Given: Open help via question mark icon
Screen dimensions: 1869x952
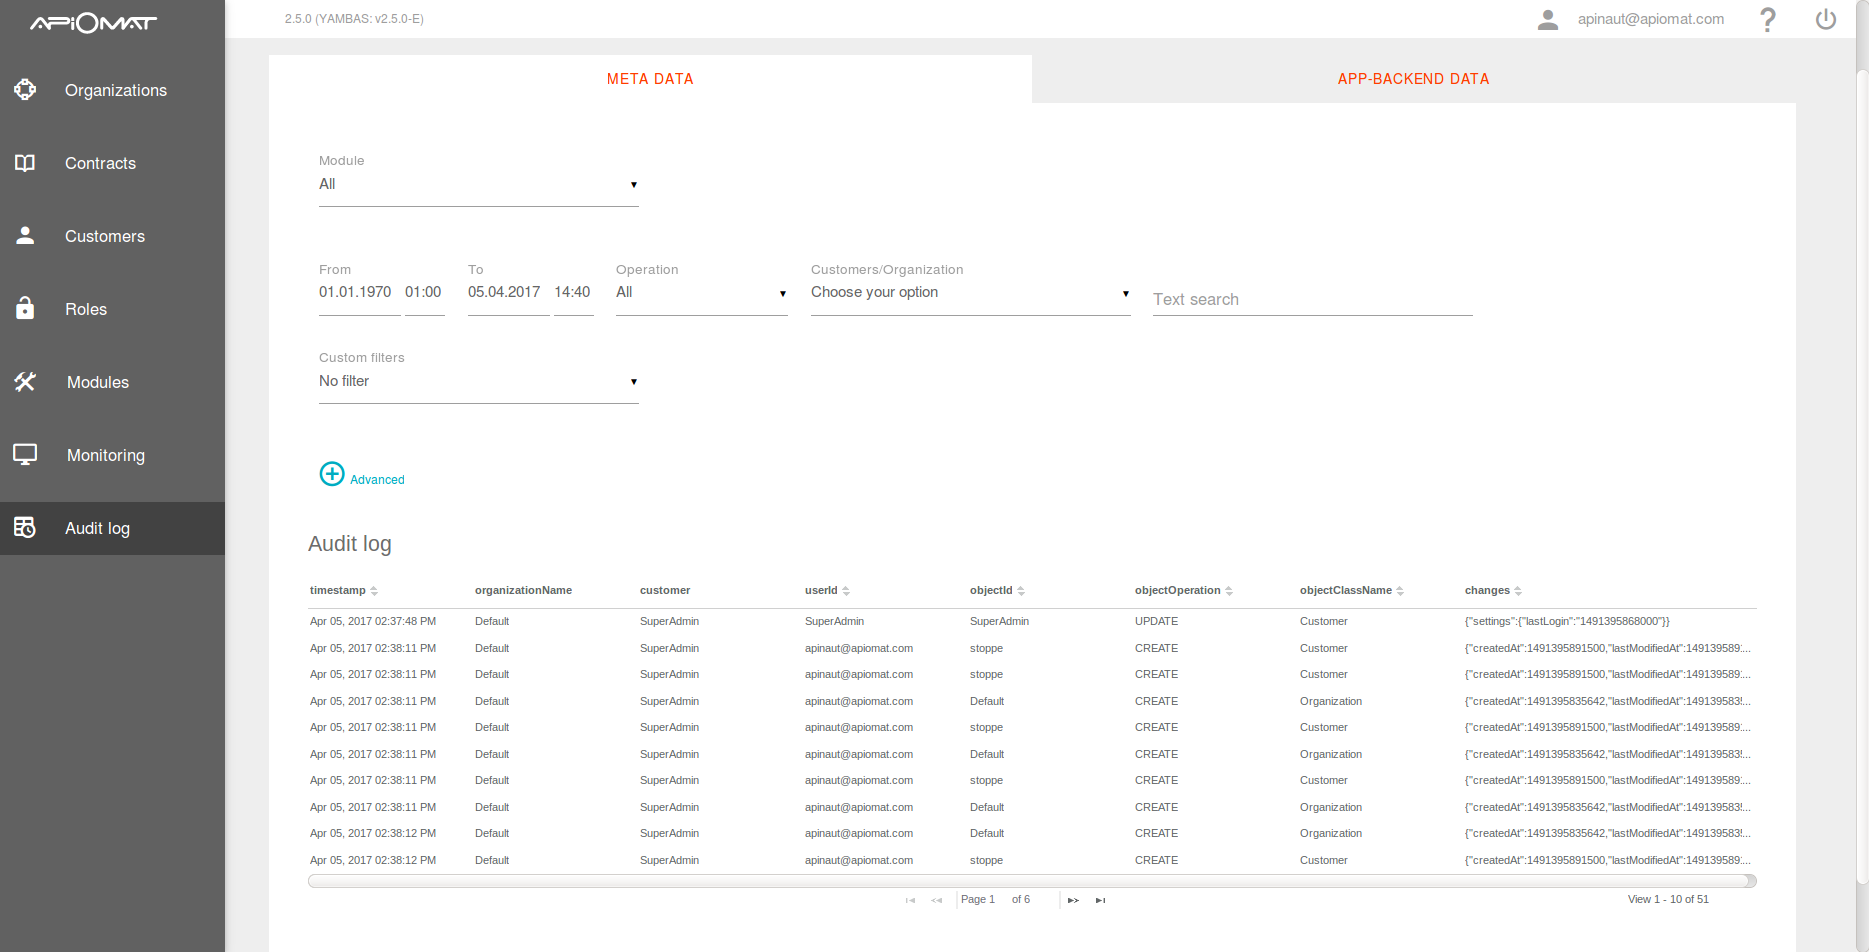Looking at the screenshot, I should pos(1767,20).
